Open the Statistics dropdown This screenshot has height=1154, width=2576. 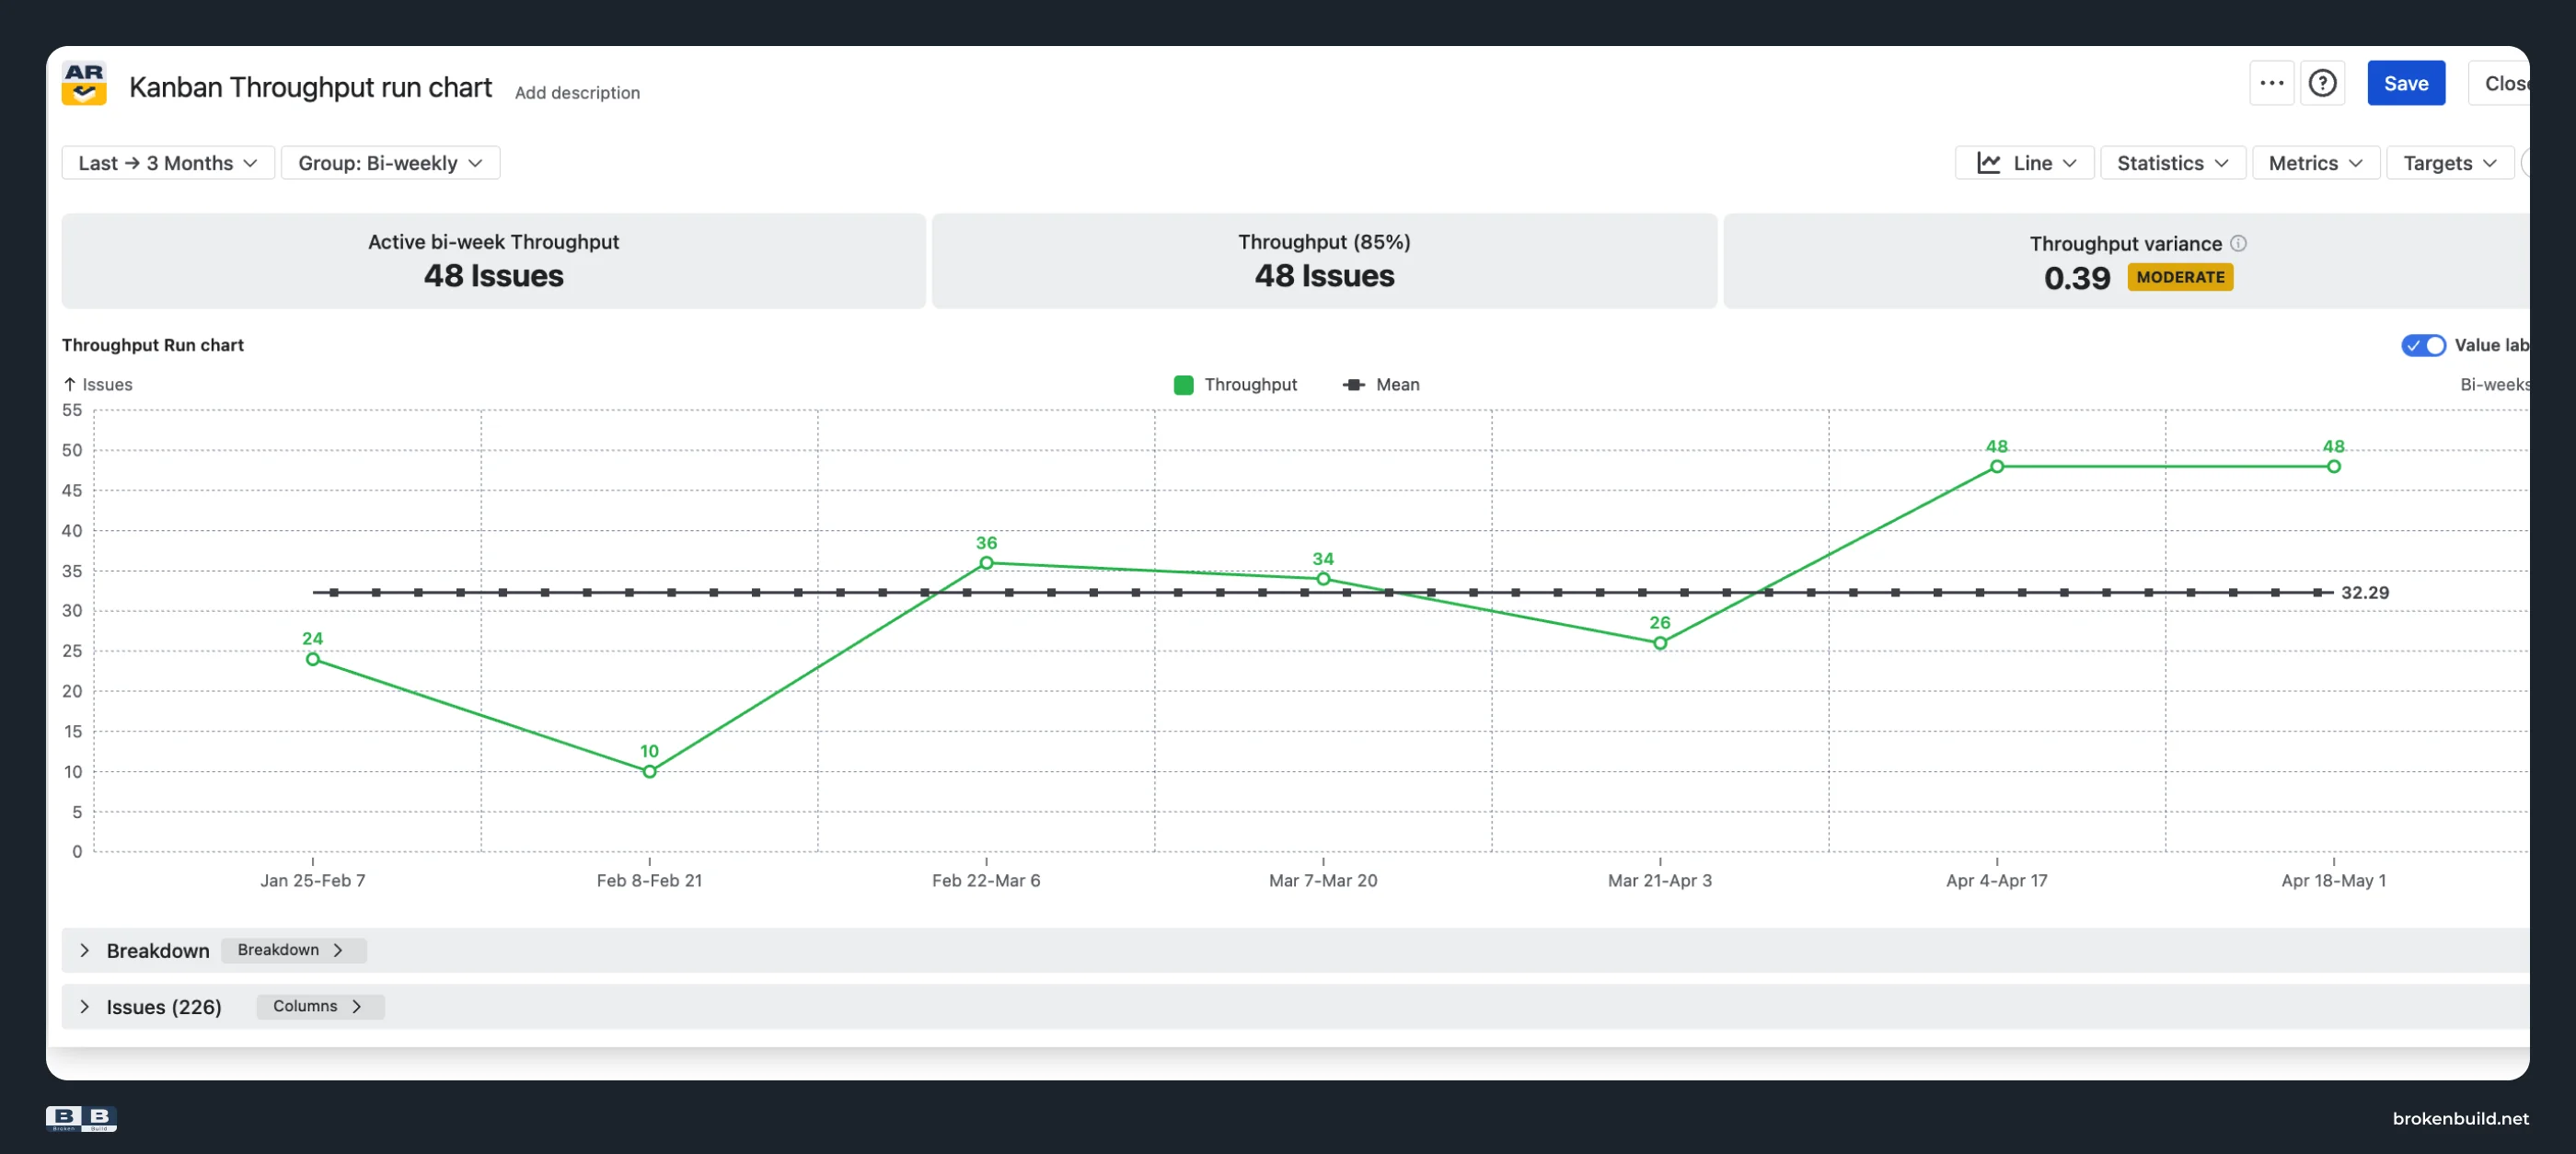2172,163
